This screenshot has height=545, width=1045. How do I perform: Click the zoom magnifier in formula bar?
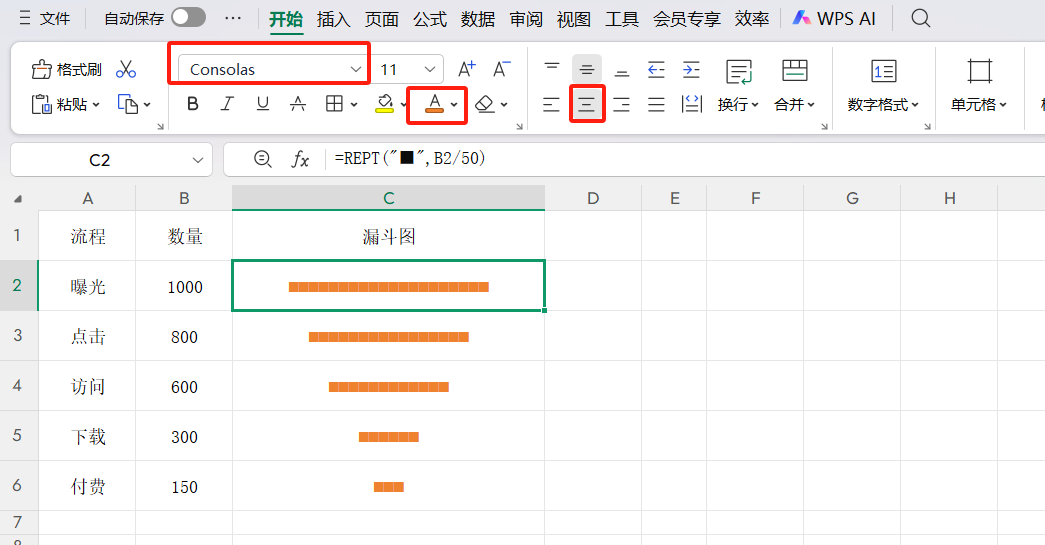click(x=263, y=159)
